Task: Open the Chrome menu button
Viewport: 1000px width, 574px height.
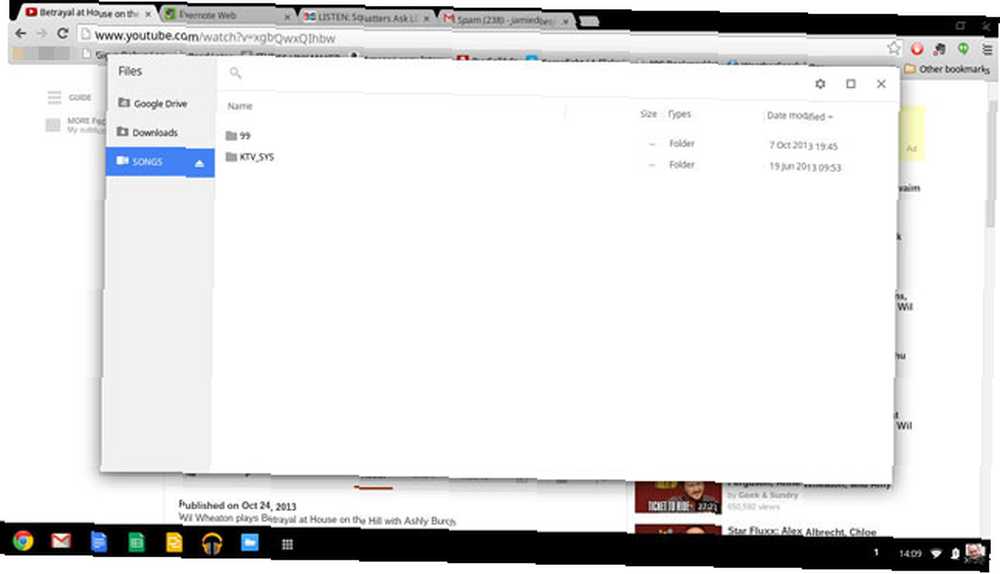Action: [987, 49]
